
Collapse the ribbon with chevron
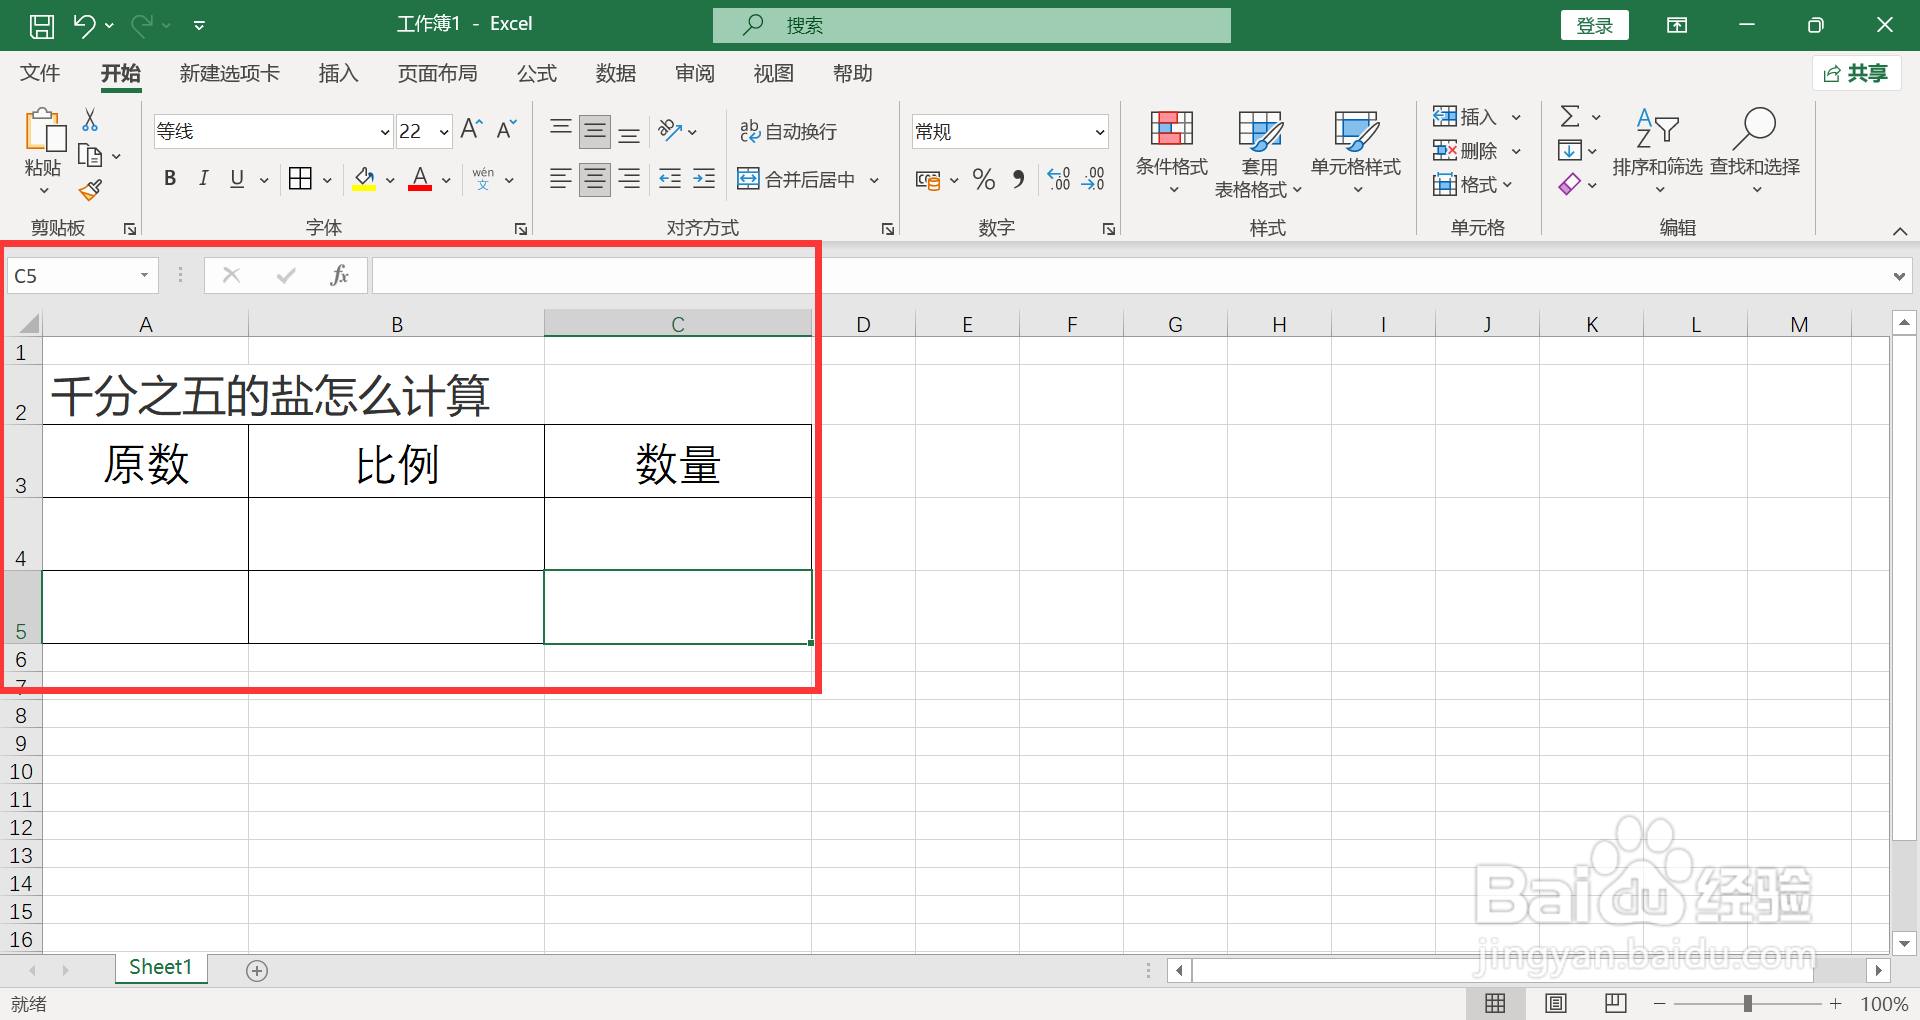(1900, 231)
